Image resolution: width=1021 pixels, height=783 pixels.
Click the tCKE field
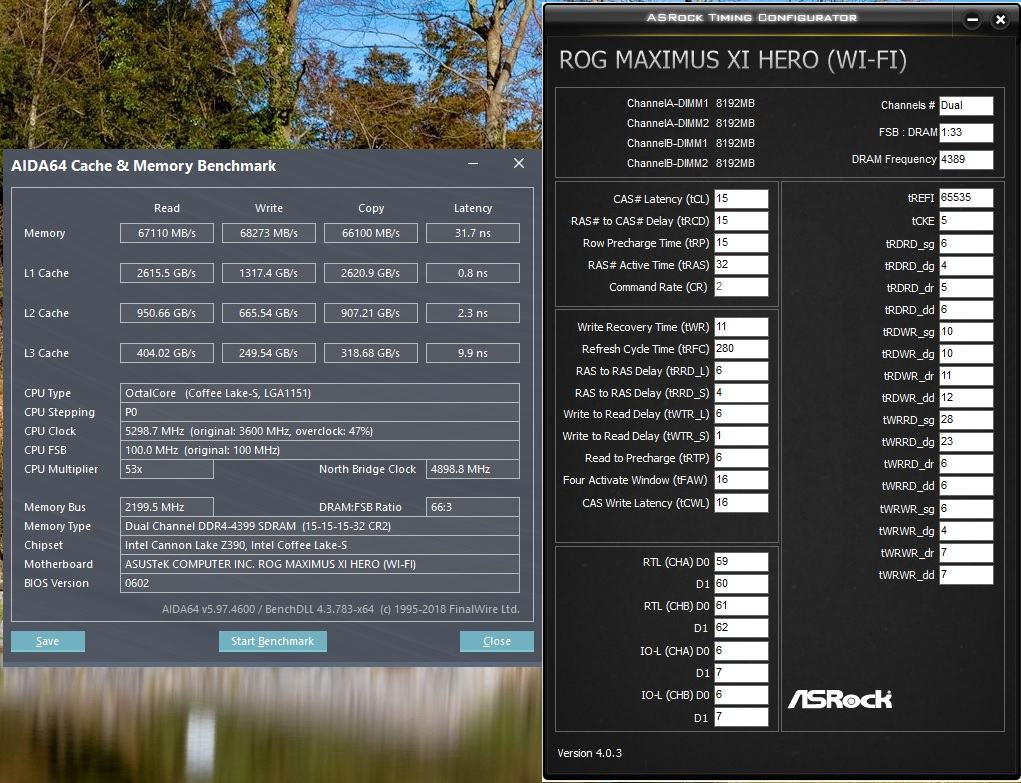[x=966, y=221]
